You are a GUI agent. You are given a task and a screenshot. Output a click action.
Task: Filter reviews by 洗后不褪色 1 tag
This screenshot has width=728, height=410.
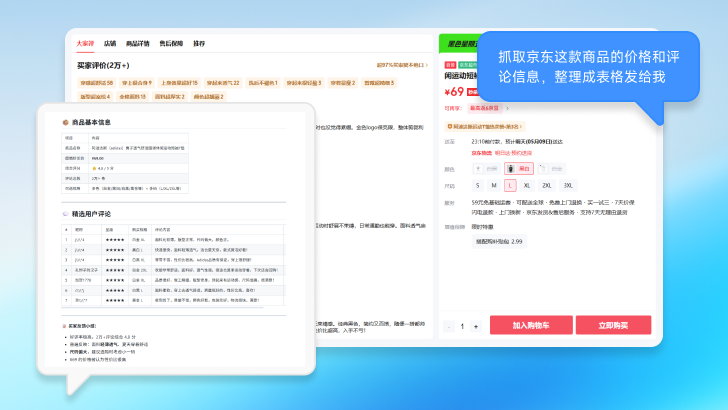click(x=263, y=83)
